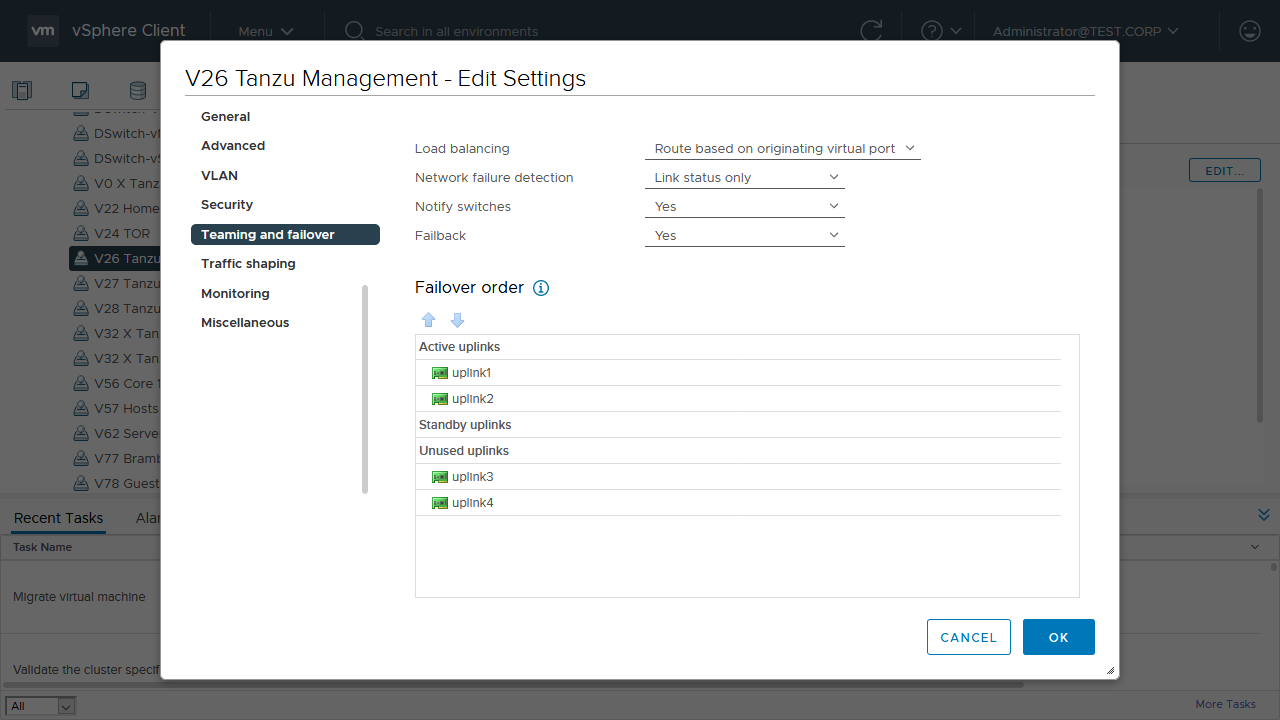Select V27 Tanzu tree item
This screenshot has width=1280, height=720.
[114, 284]
